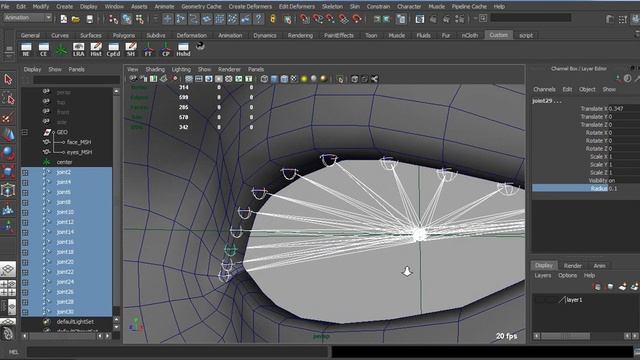Click layer1 color swatch slot
The height and width of the screenshot is (360, 640).
pyautogui.click(x=562, y=300)
